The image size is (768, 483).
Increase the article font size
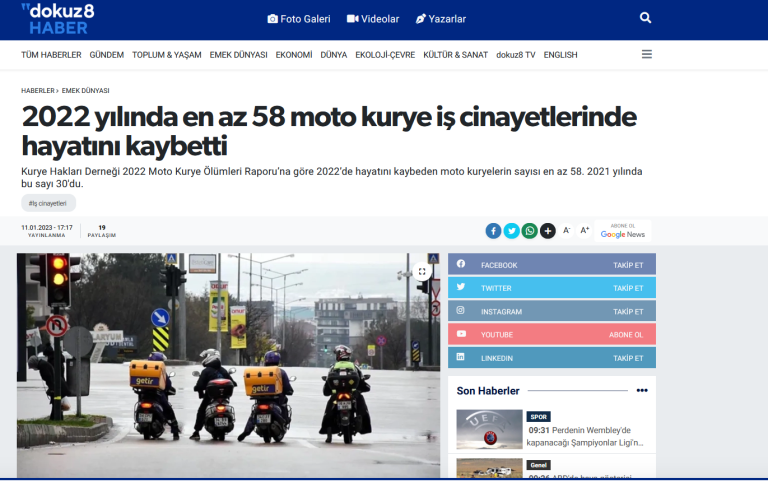[584, 230]
